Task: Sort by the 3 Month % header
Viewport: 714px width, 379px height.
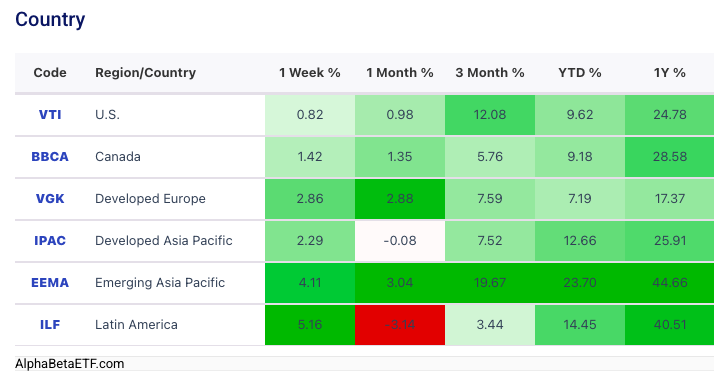Action: (x=490, y=73)
